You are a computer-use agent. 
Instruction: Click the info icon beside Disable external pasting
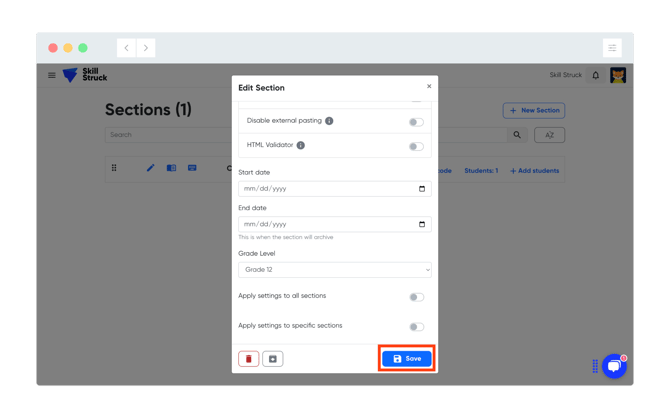coord(329,121)
